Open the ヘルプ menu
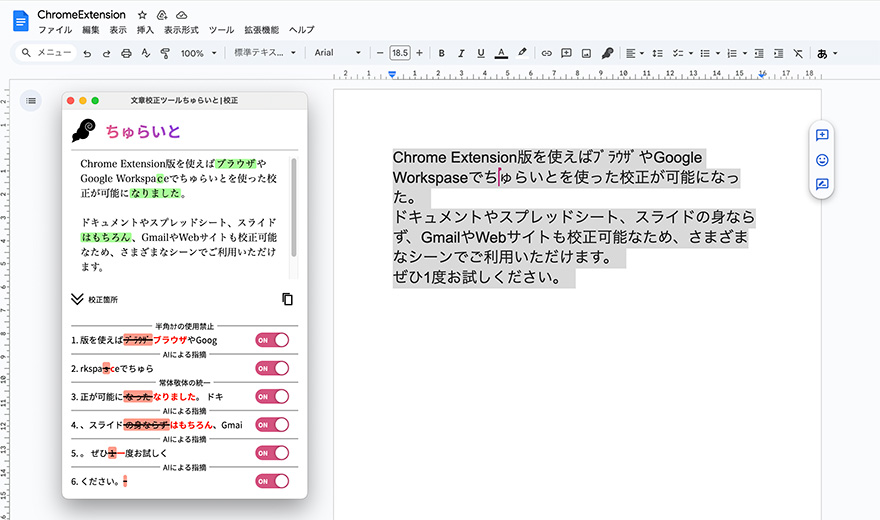Image resolution: width=880 pixels, height=520 pixels. tap(302, 30)
